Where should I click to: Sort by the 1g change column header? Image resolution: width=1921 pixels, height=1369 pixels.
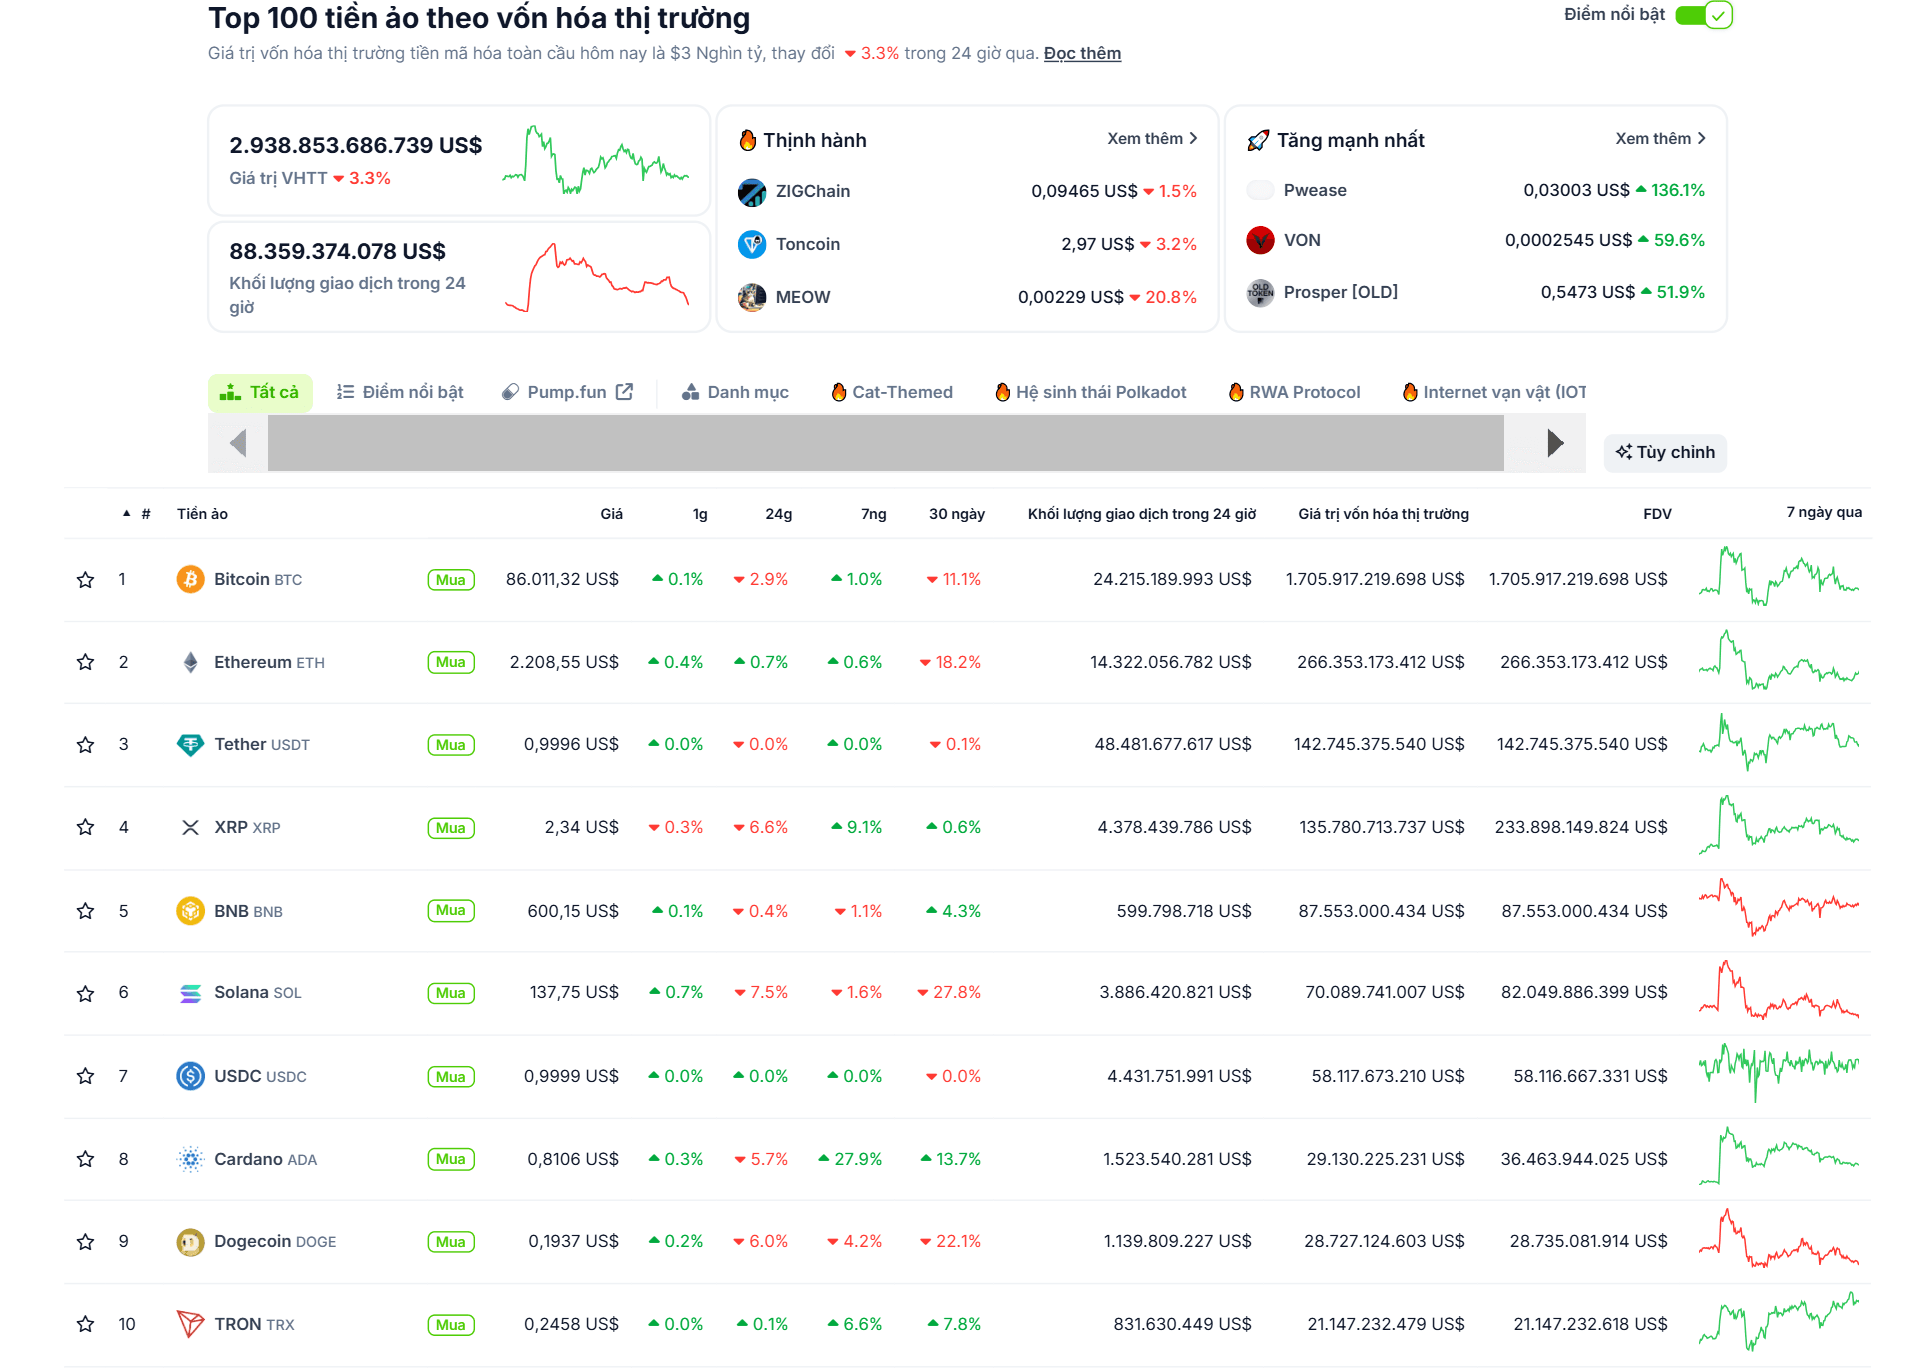point(700,514)
